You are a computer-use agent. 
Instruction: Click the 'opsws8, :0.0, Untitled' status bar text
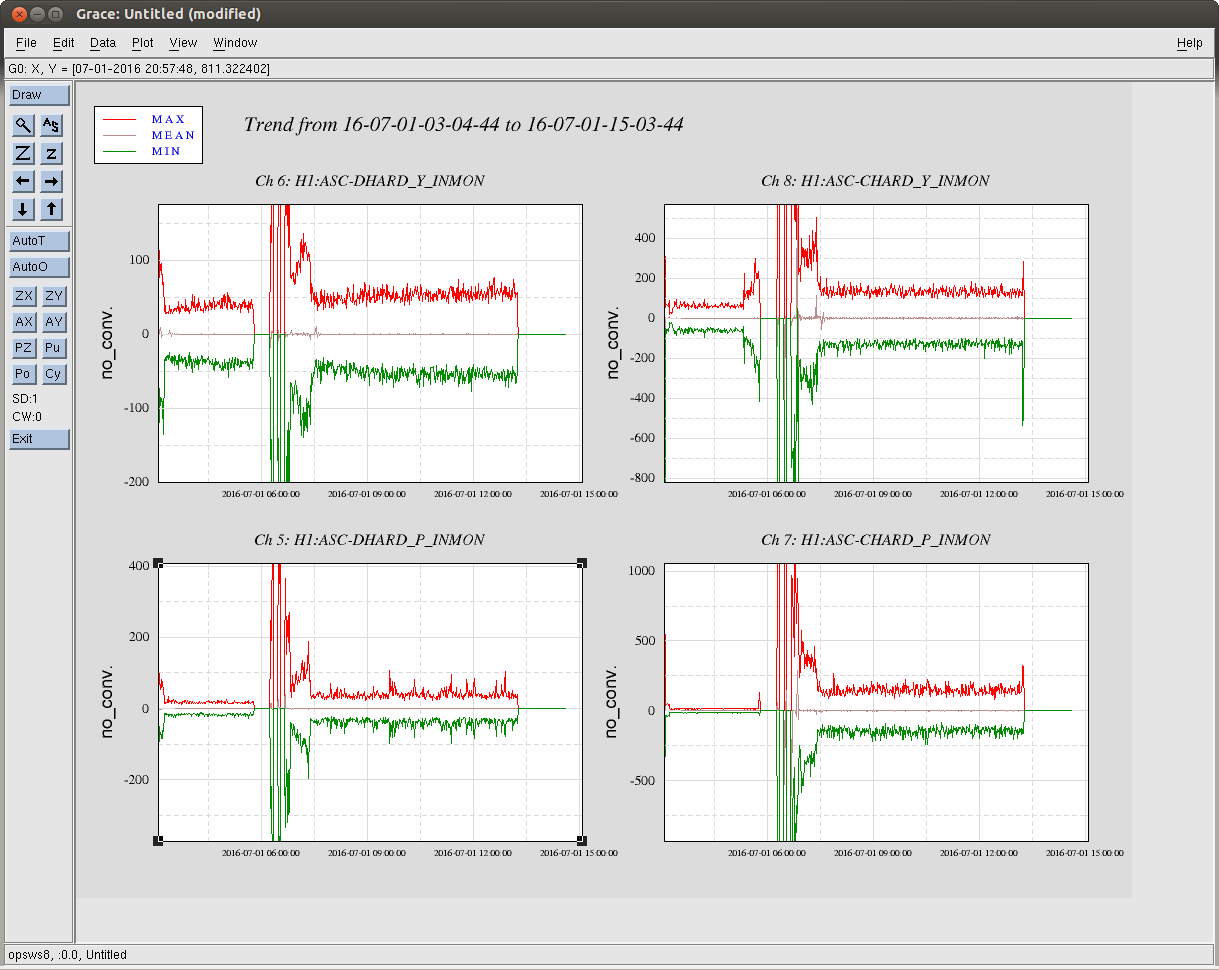[x=67, y=955]
